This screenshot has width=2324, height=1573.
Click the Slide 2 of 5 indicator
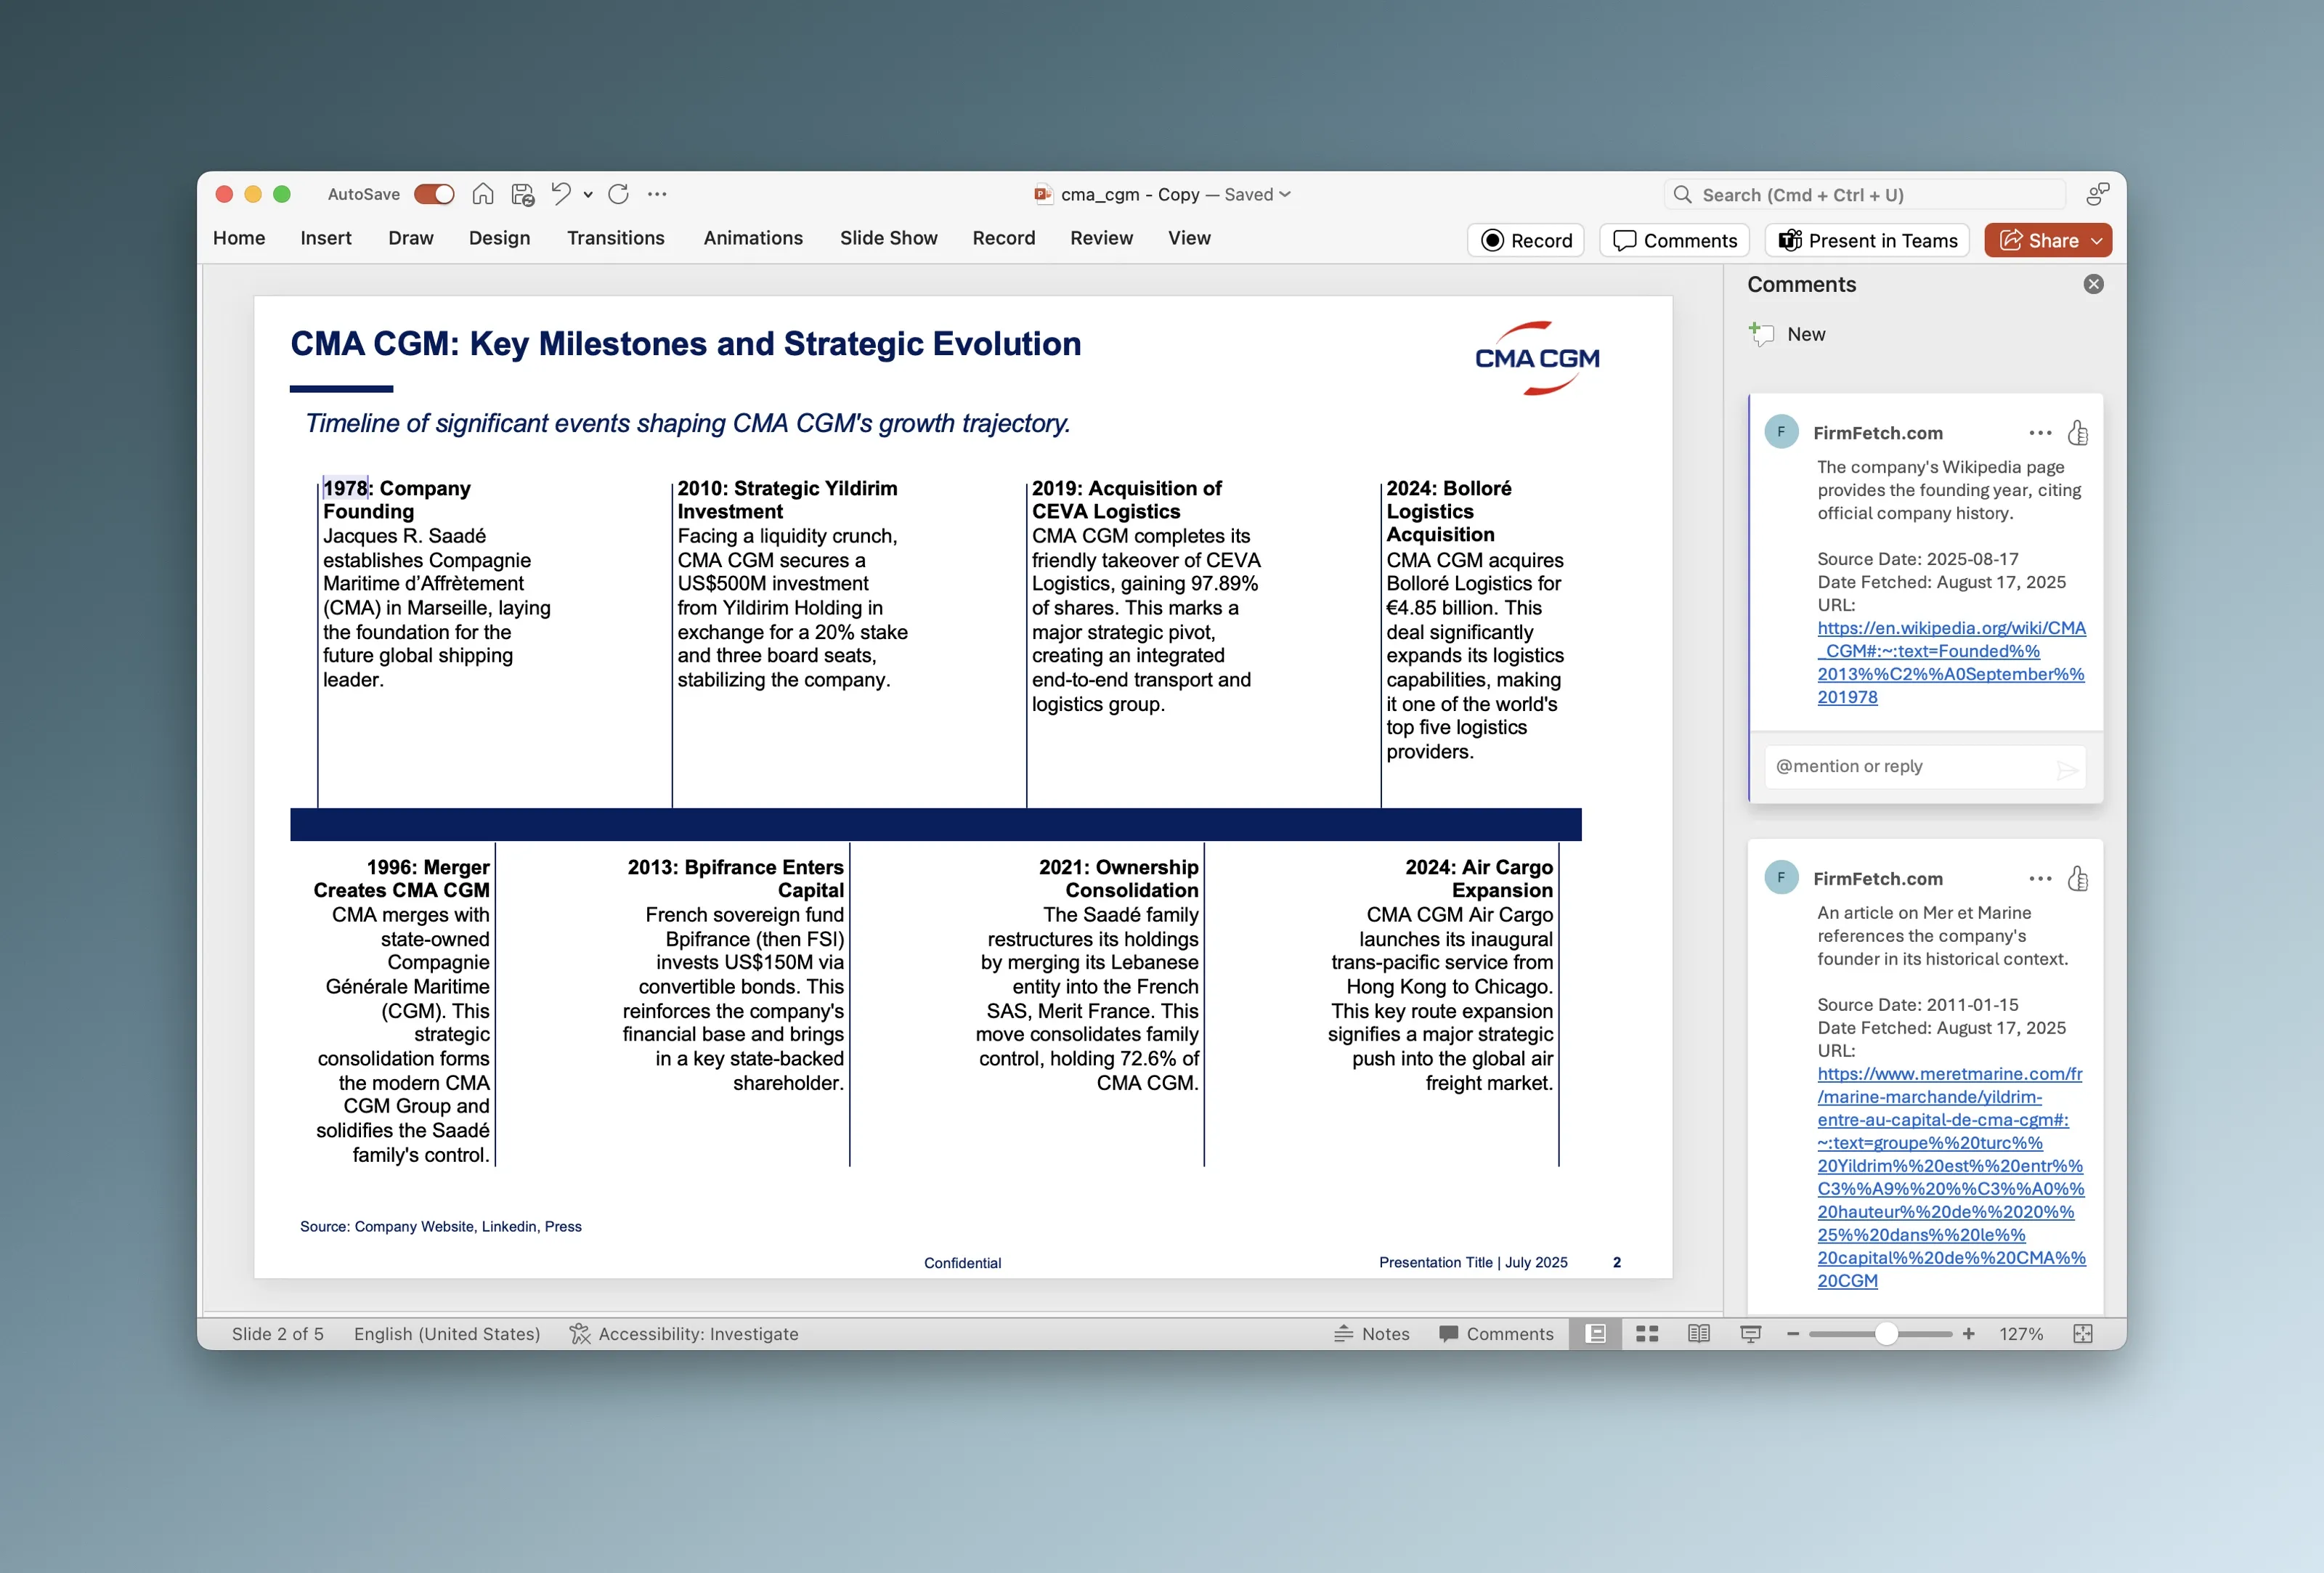click(x=278, y=1333)
